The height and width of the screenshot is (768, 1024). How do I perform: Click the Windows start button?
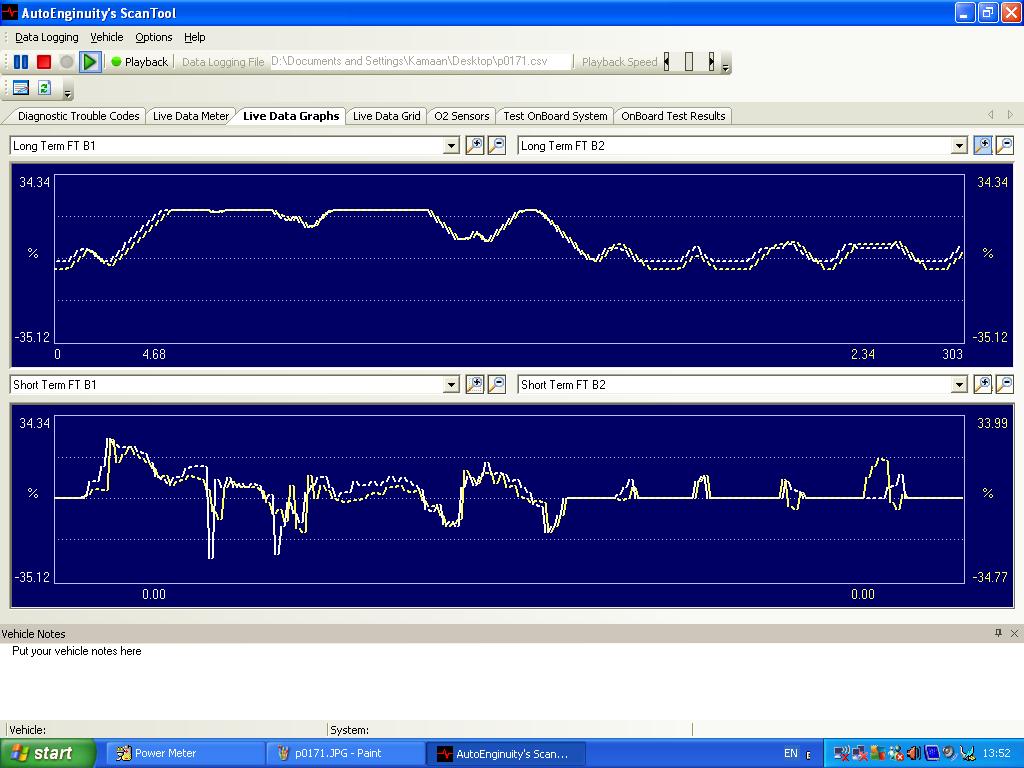coord(48,754)
